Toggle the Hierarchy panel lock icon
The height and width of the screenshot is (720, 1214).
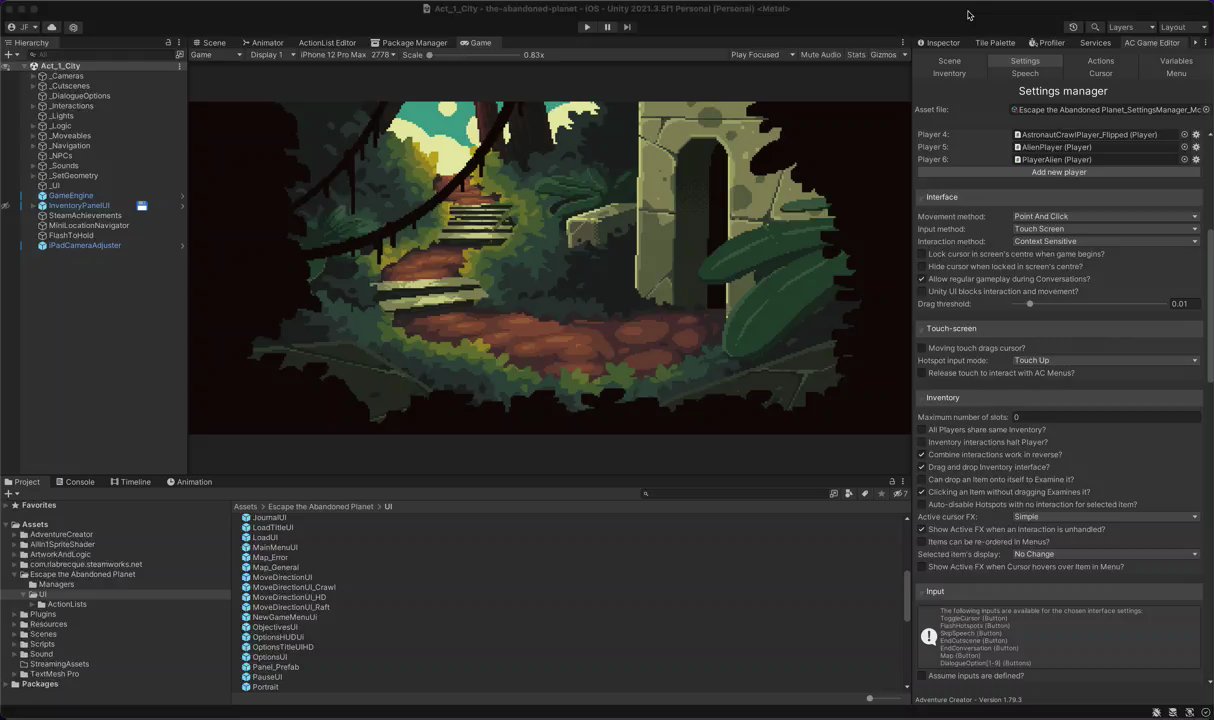(x=168, y=43)
